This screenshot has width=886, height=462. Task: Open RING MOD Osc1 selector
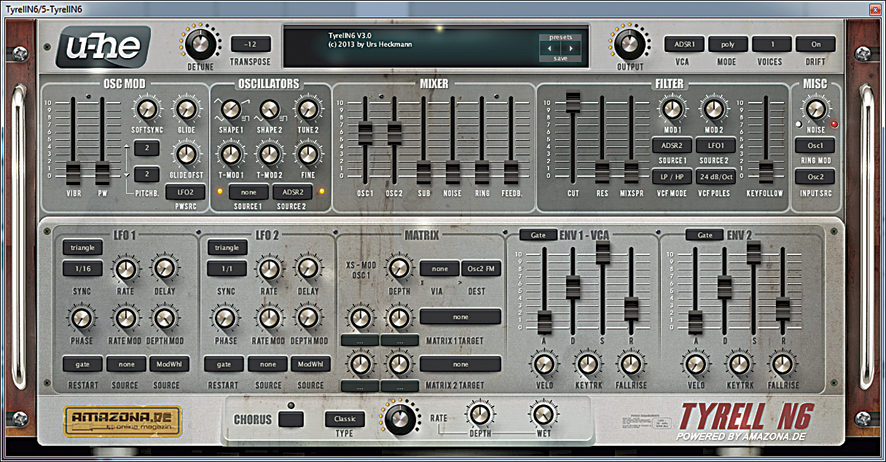(x=815, y=145)
